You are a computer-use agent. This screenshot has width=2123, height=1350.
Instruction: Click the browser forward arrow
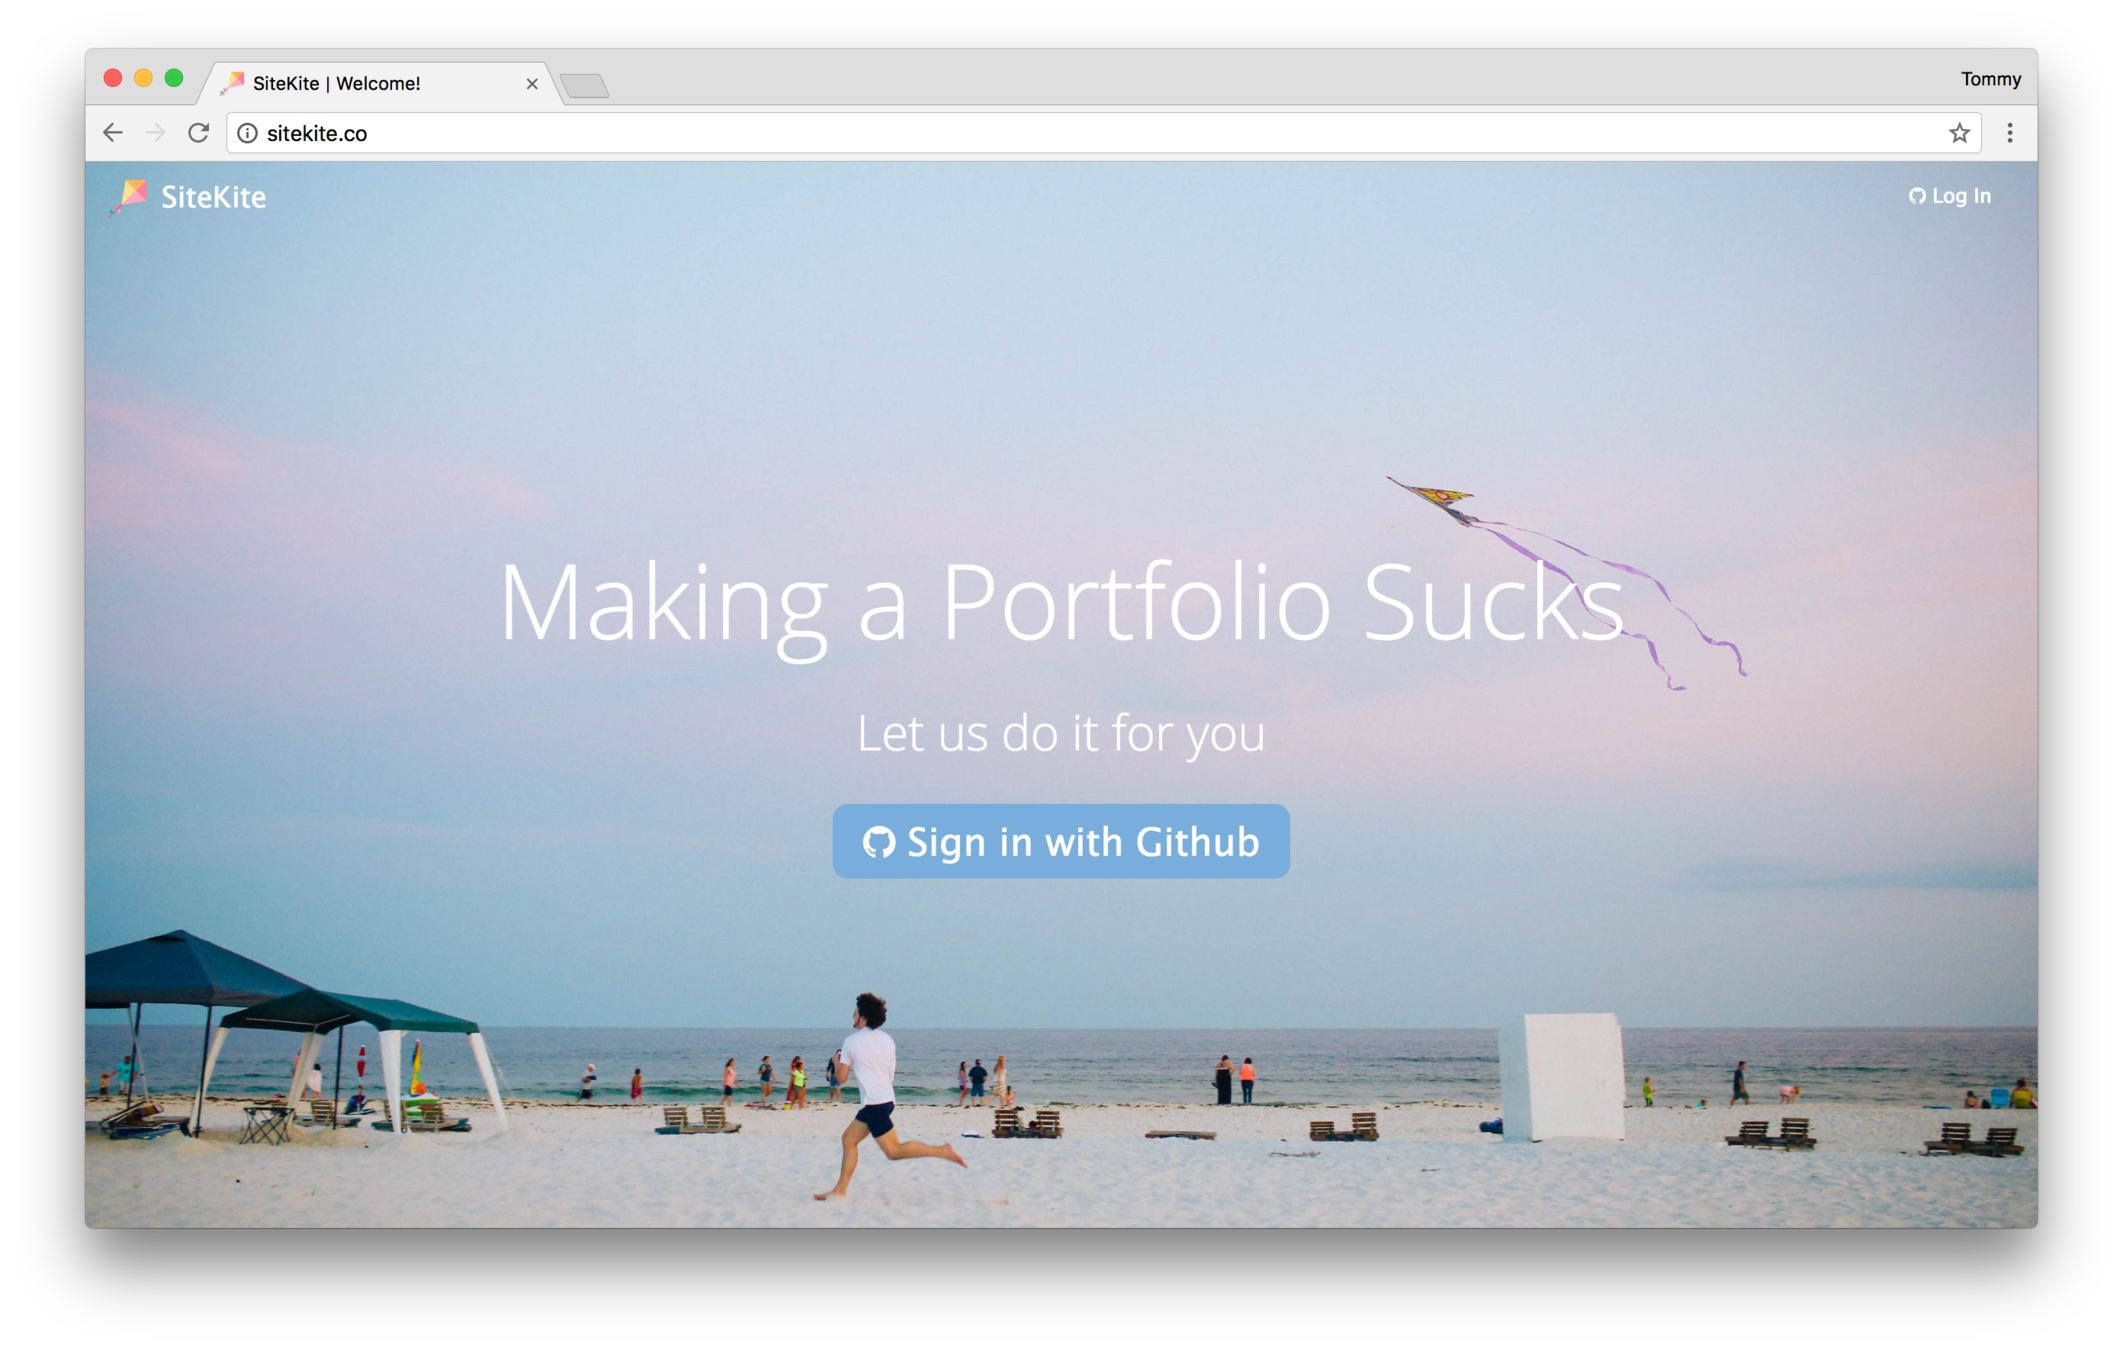point(155,133)
